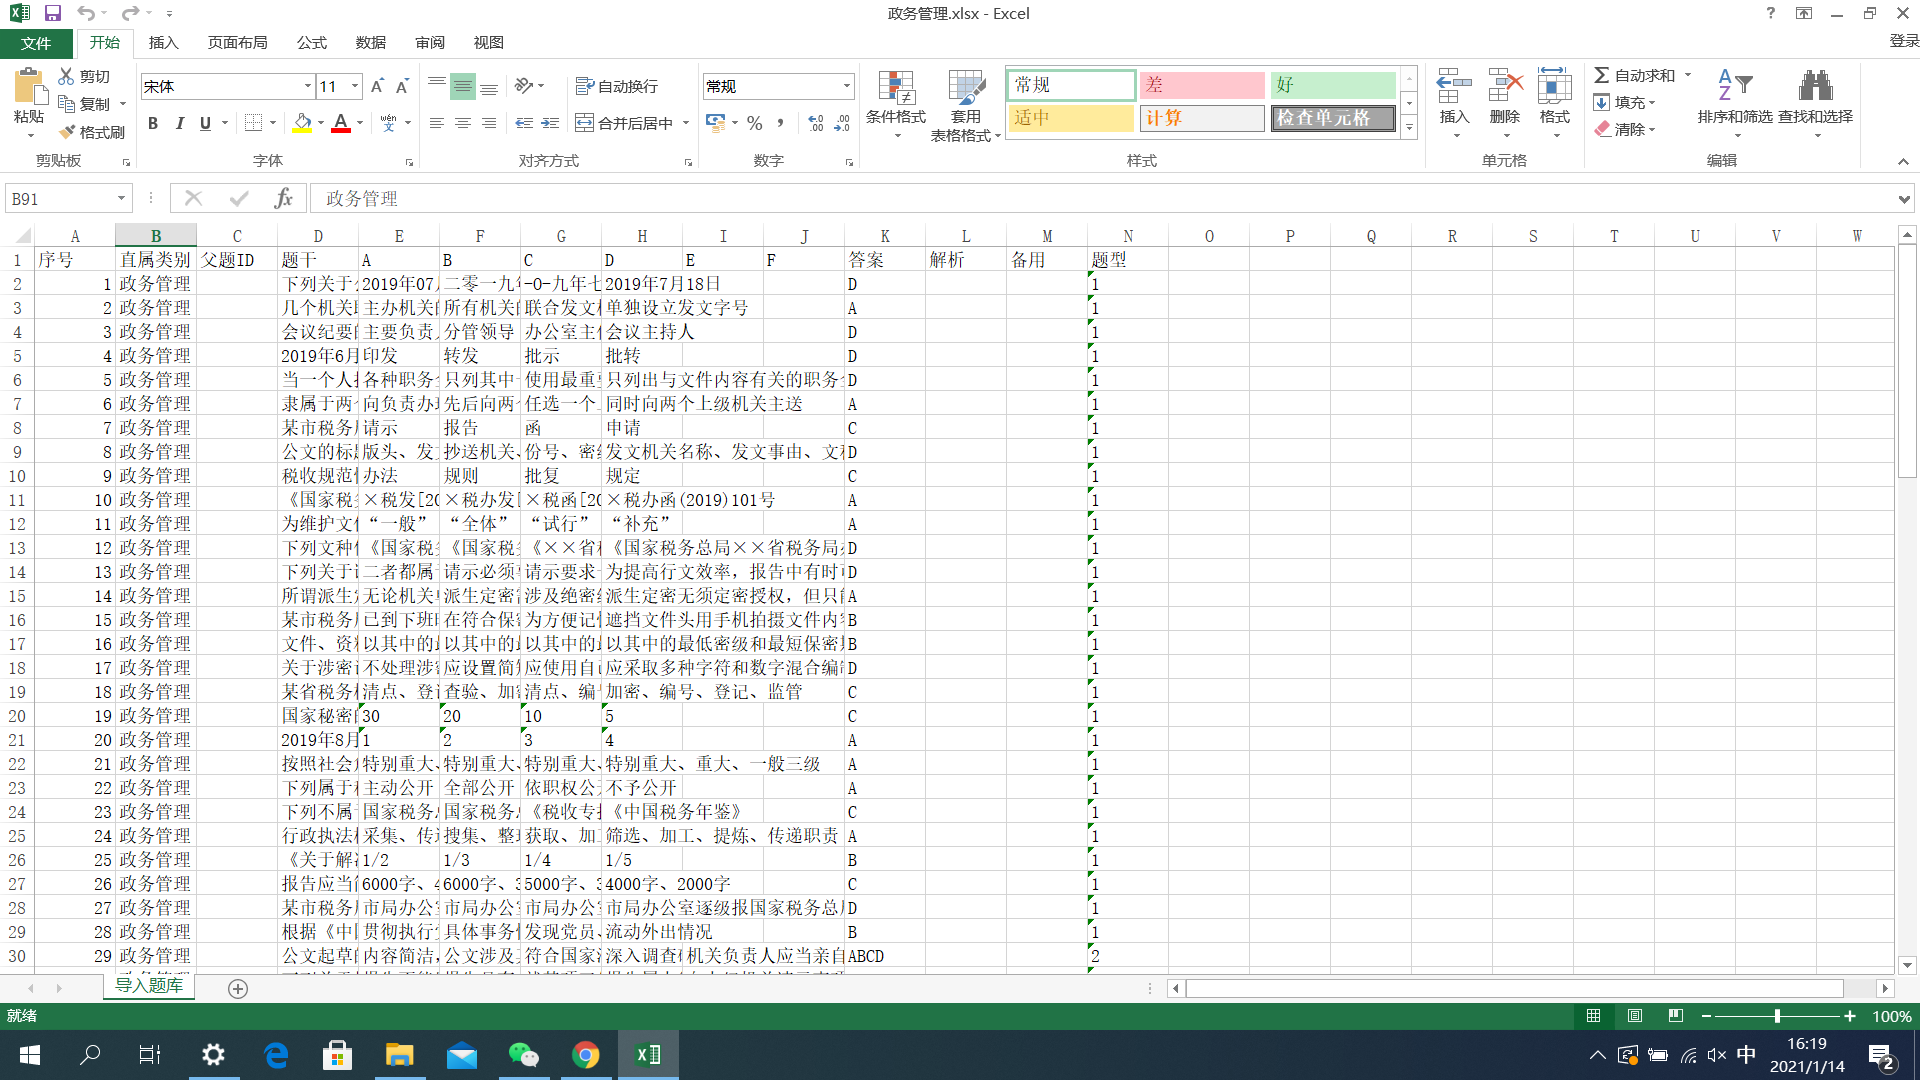Viewport: 1920px width, 1080px height.
Task: Open the font size dropdown
Action: click(355, 86)
